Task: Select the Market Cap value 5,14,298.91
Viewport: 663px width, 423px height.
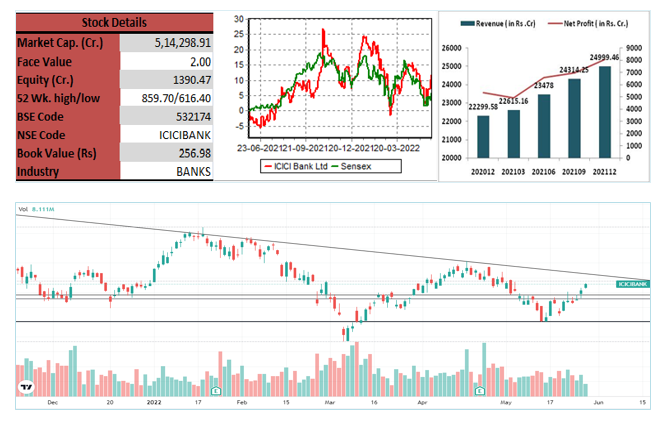Action: click(183, 43)
